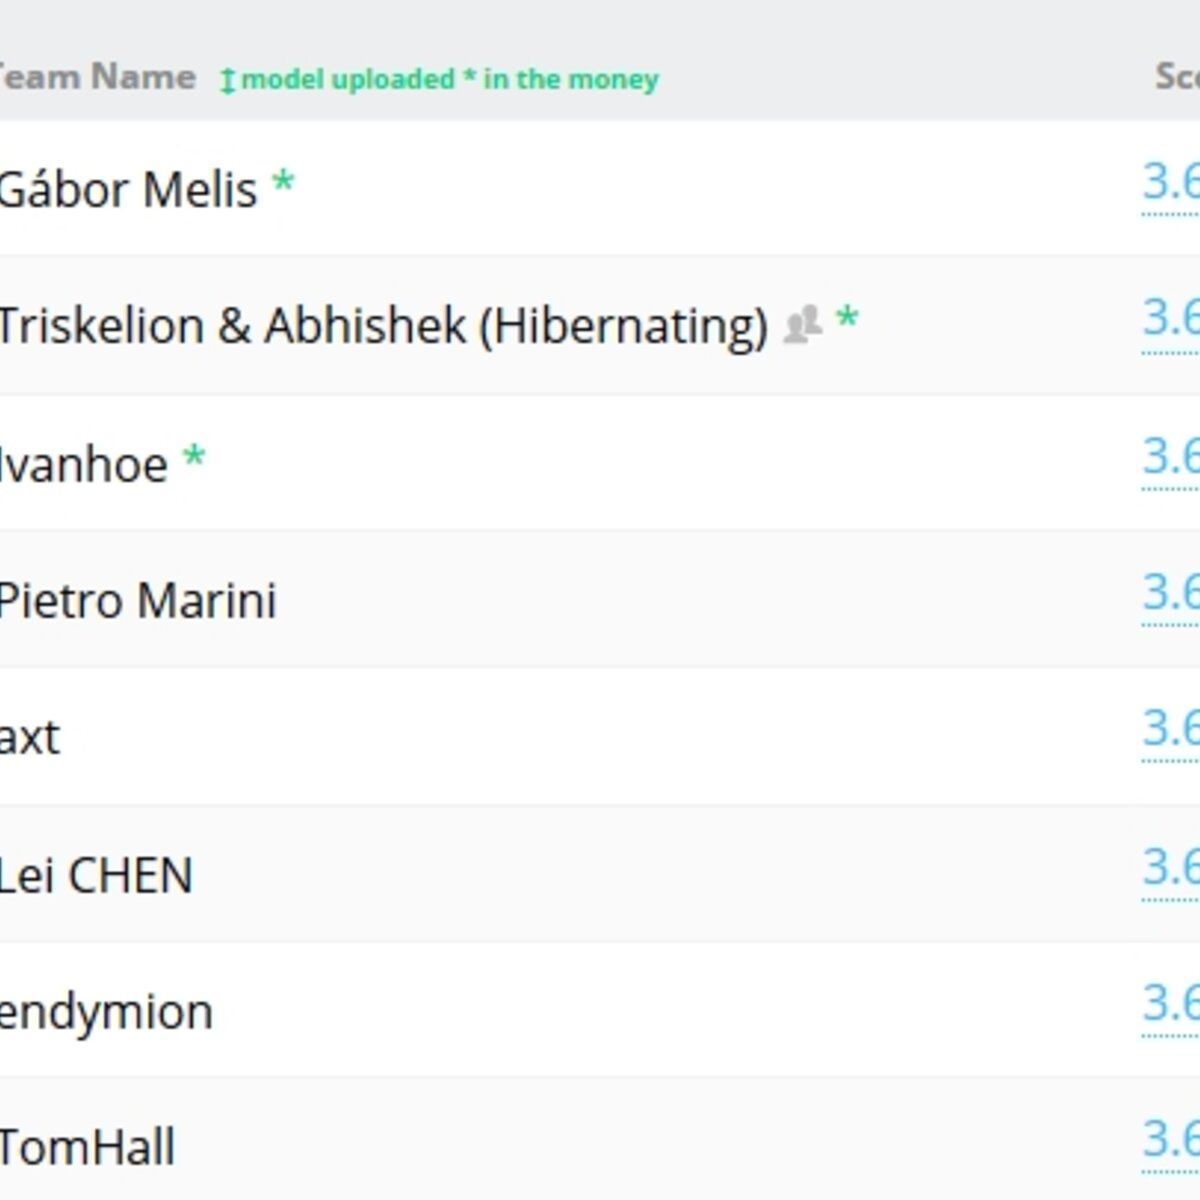Click the score link for Gábor Melis
1200x1200 pixels.
tap(1171, 183)
